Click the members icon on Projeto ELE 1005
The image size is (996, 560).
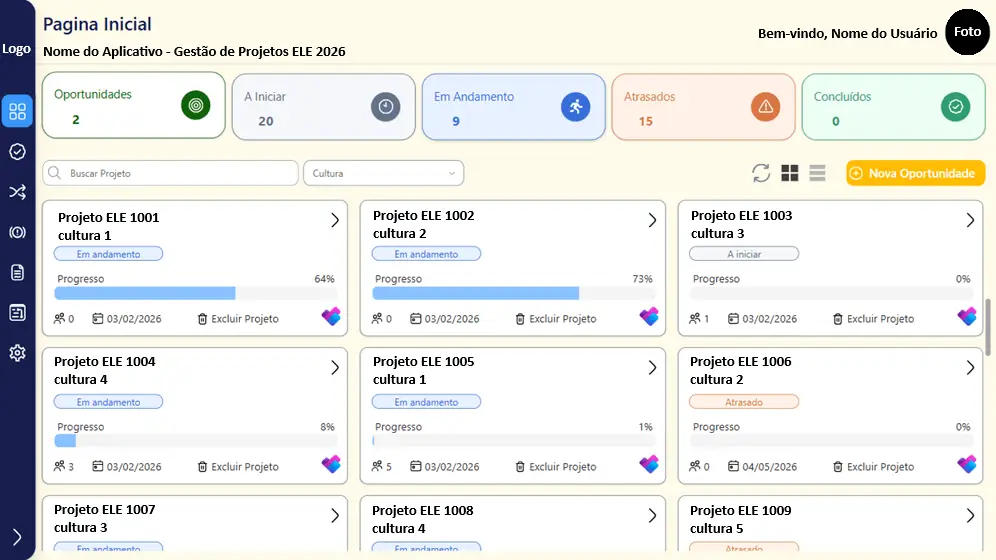coord(377,466)
